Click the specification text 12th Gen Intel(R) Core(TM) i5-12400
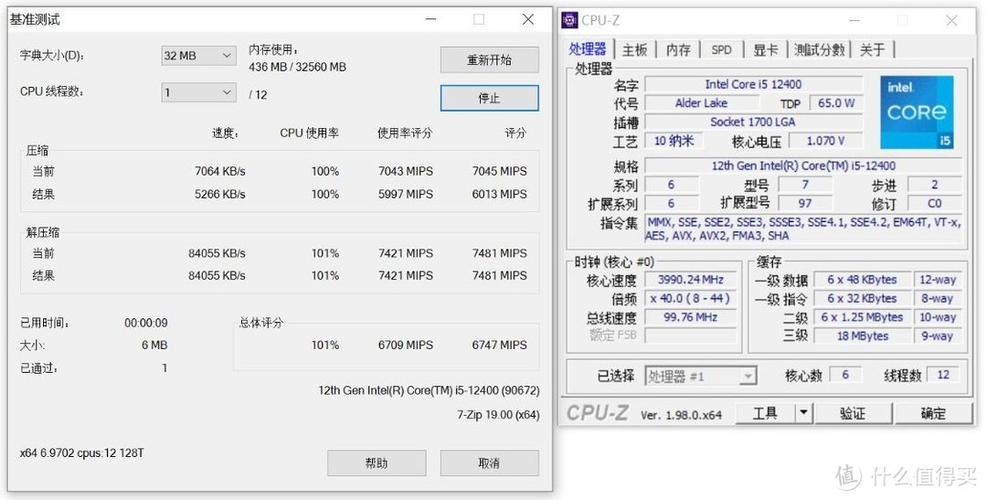This screenshot has height=500, width=987. pyautogui.click(x=804, y=166)
